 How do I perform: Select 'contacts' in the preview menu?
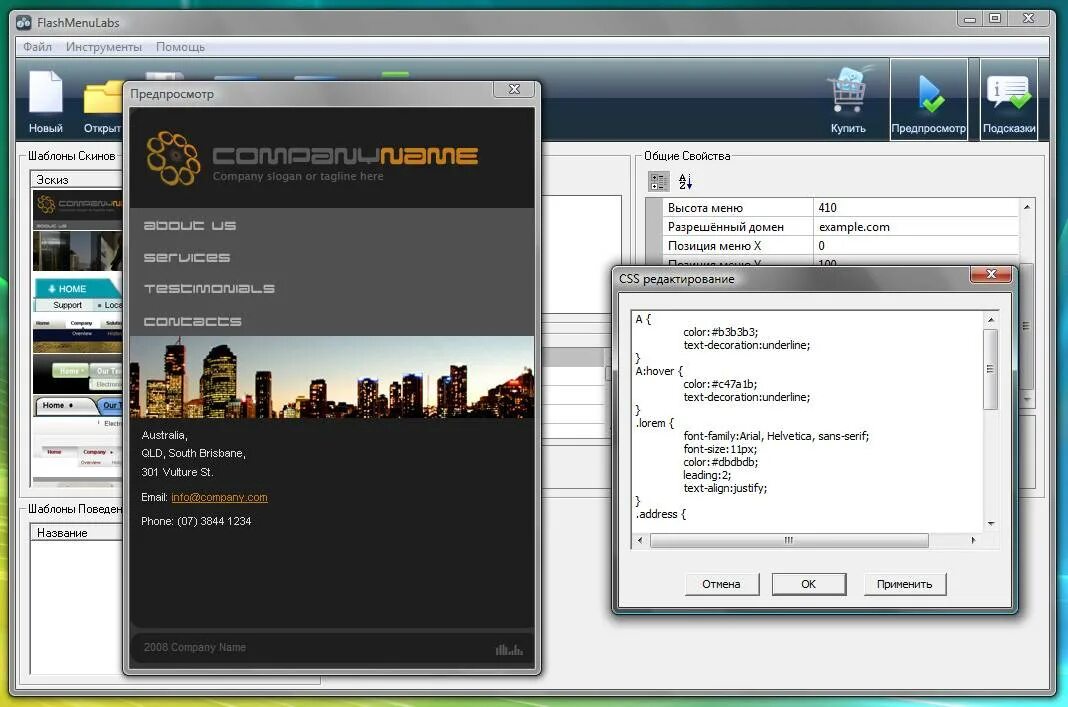point(192,321)
